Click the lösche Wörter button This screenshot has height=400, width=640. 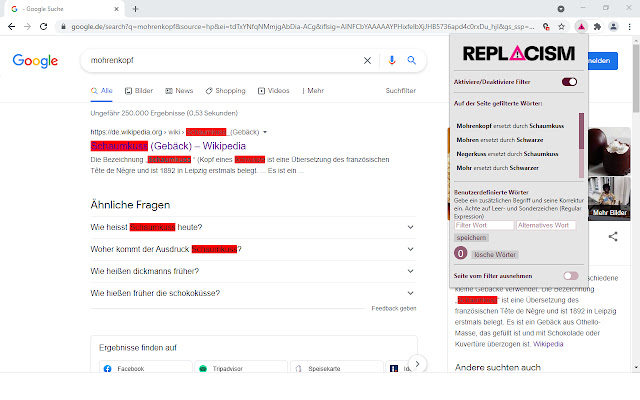(495, 255)
